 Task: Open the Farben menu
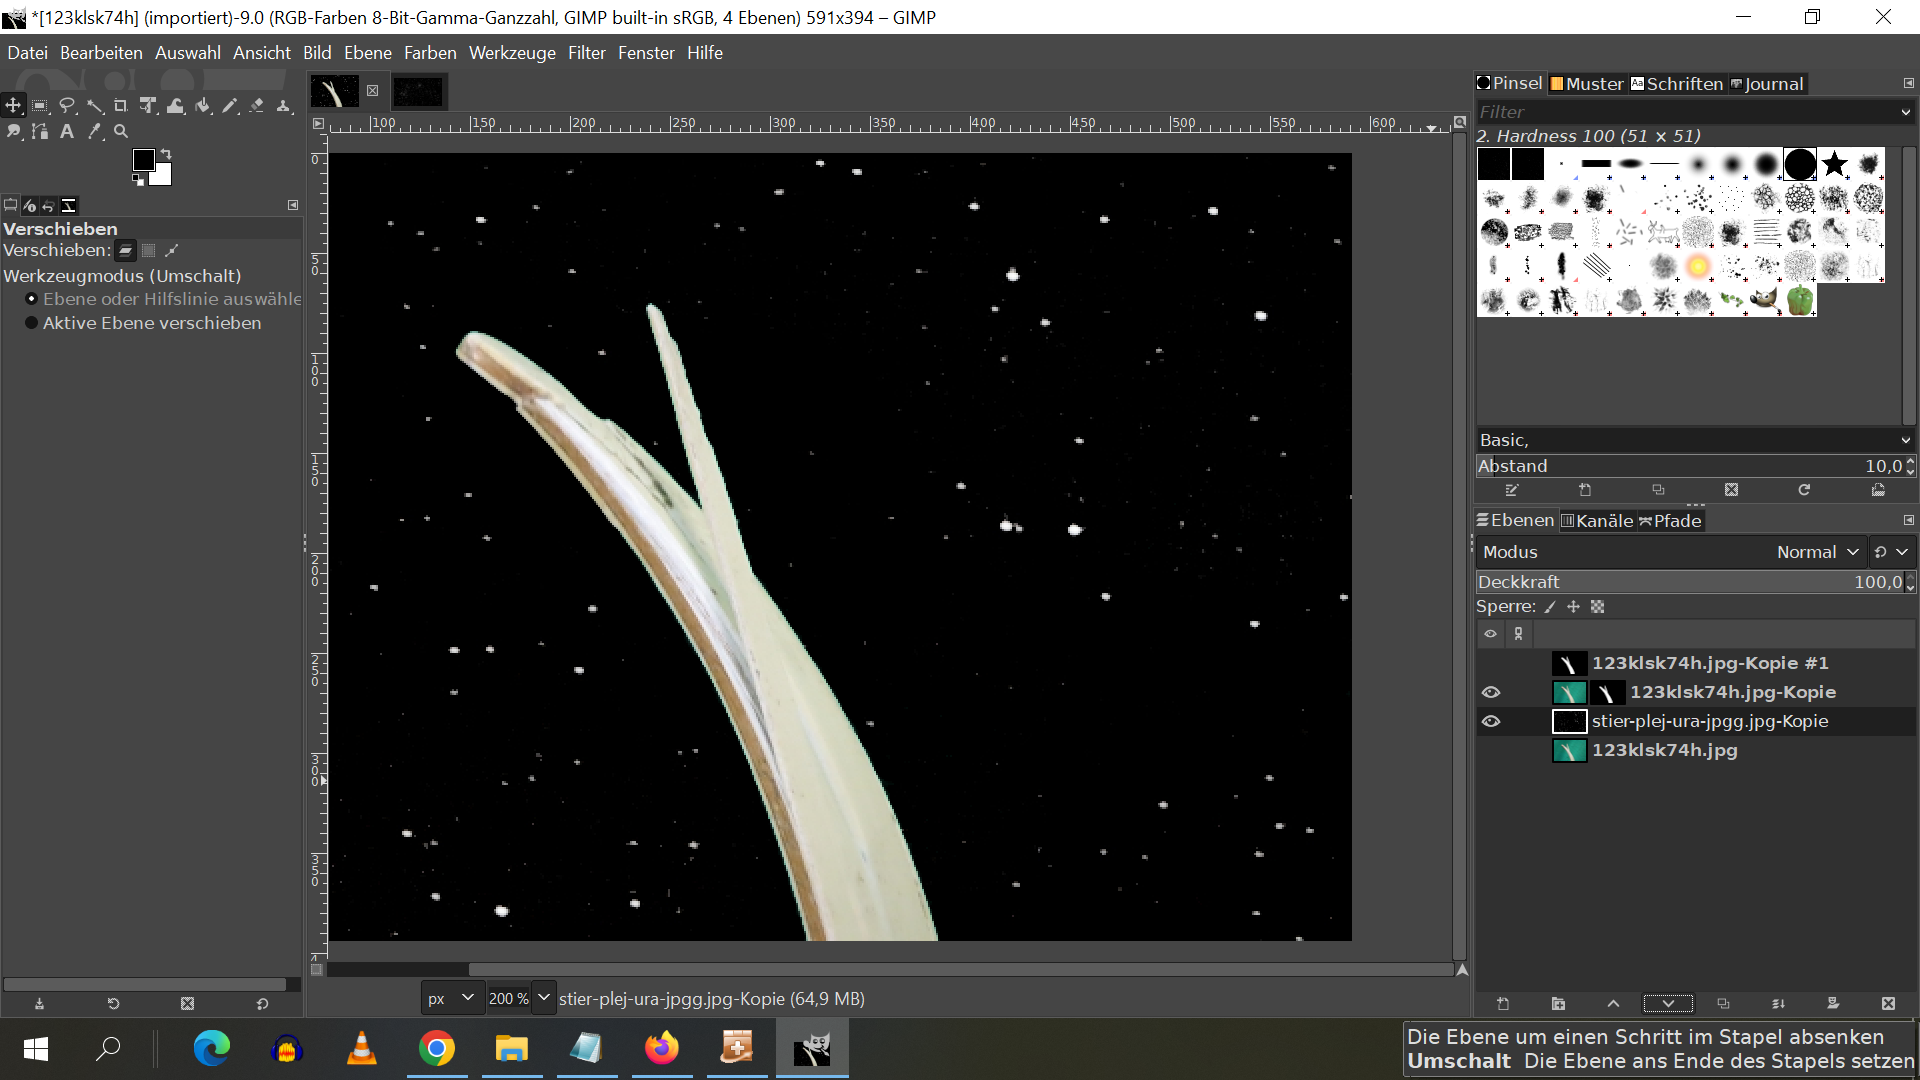pyautogui.click(x=430, y=53)
